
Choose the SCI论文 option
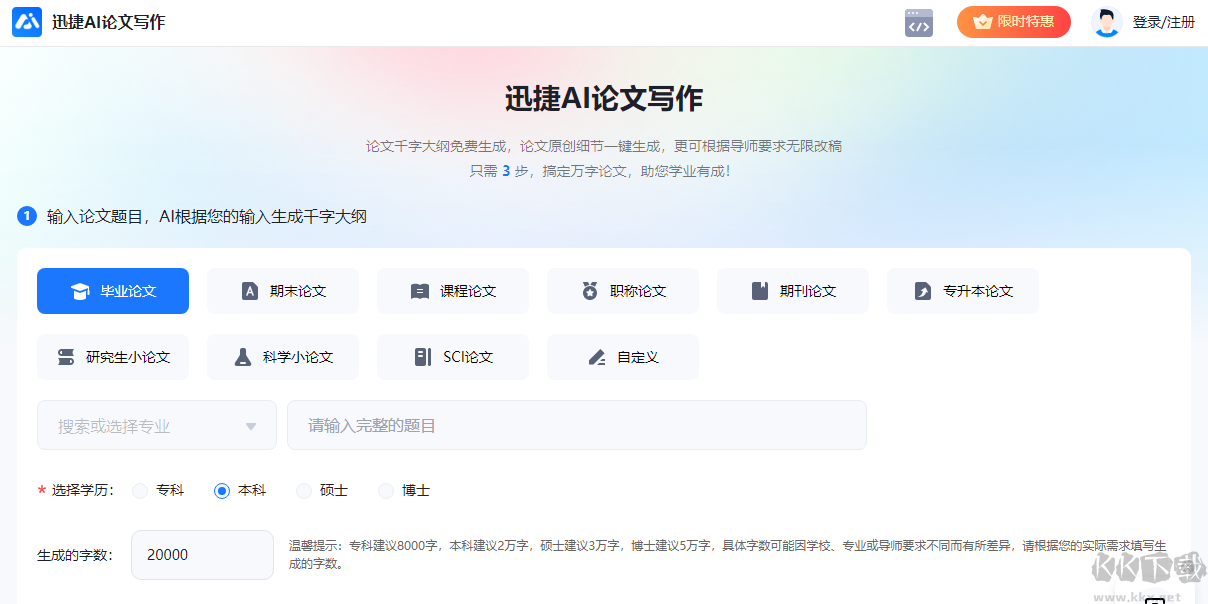[x=453, y=357]
